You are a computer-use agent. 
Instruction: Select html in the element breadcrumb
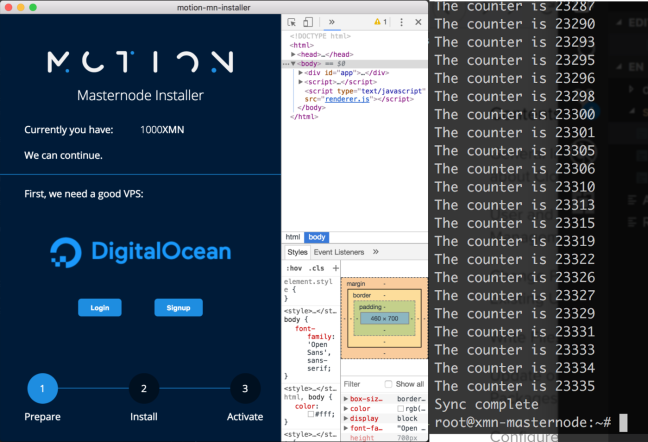[293, 237]
